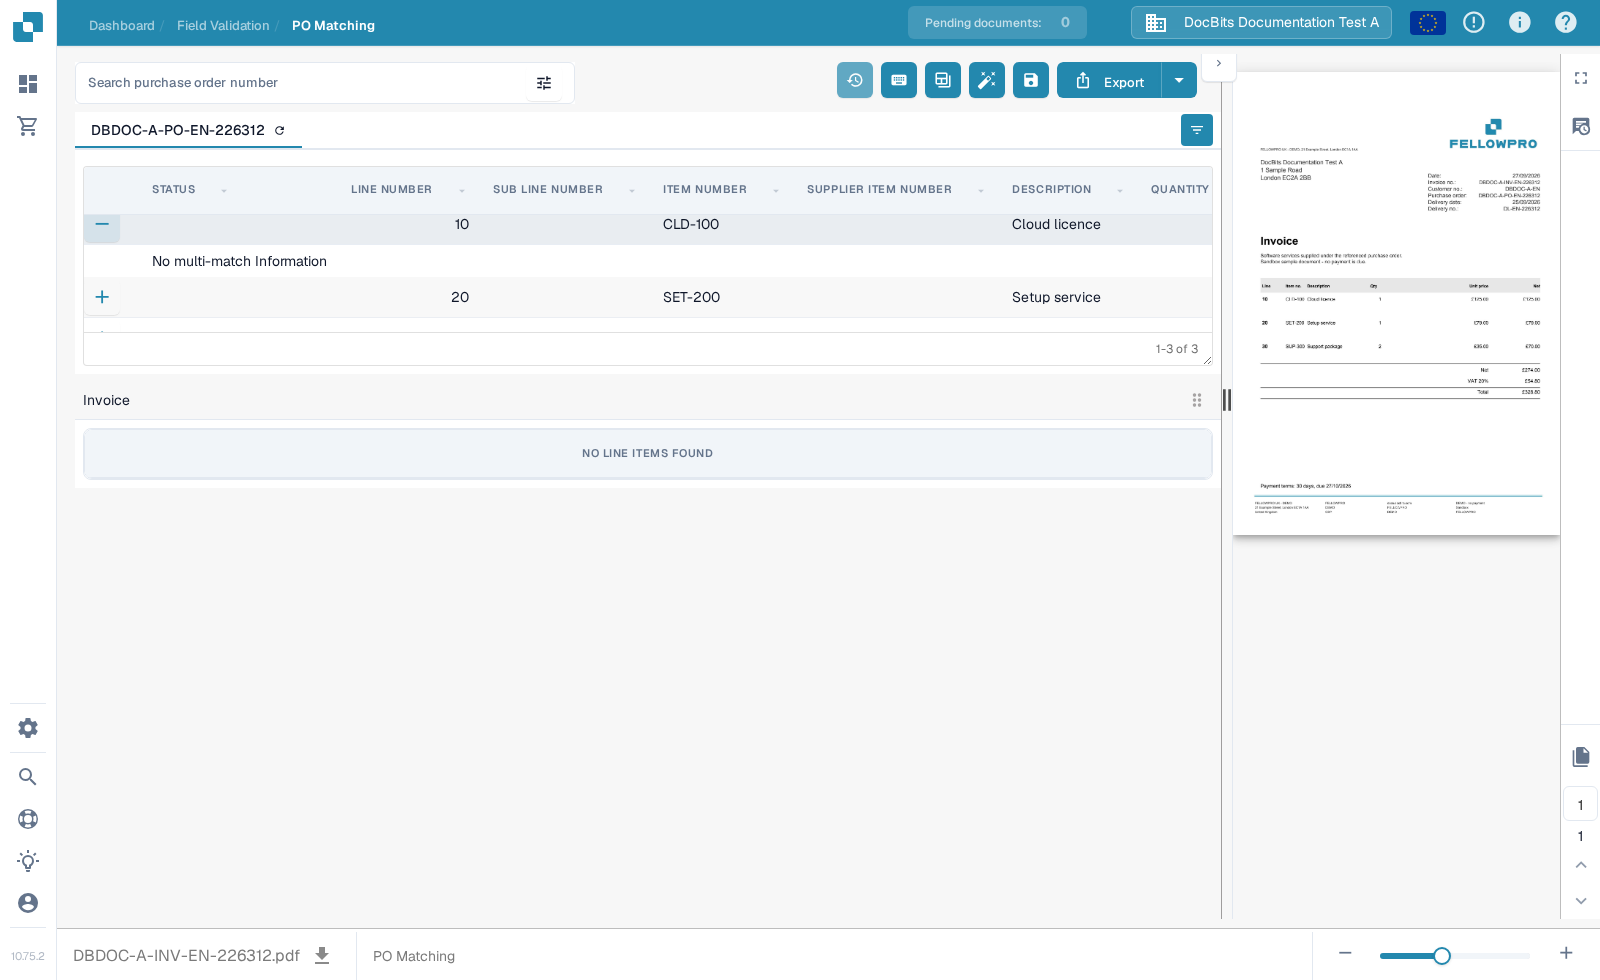Click the table layout toolbar button

(943, 80)
